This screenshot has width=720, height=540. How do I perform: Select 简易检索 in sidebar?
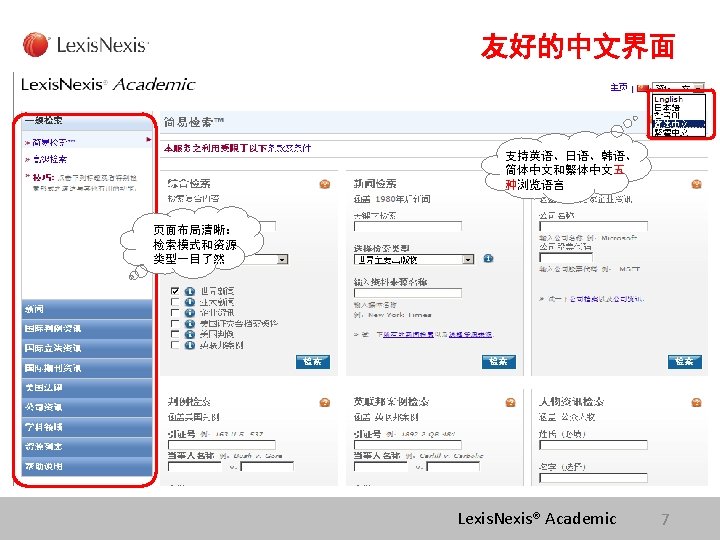click(x=54, y=142)
